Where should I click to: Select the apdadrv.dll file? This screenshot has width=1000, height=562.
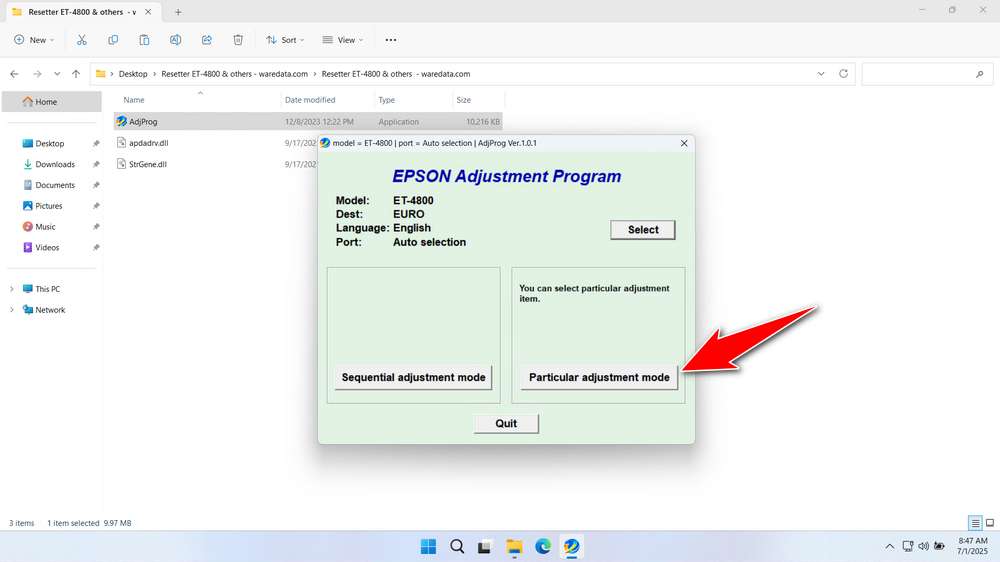tap(149, 143)
